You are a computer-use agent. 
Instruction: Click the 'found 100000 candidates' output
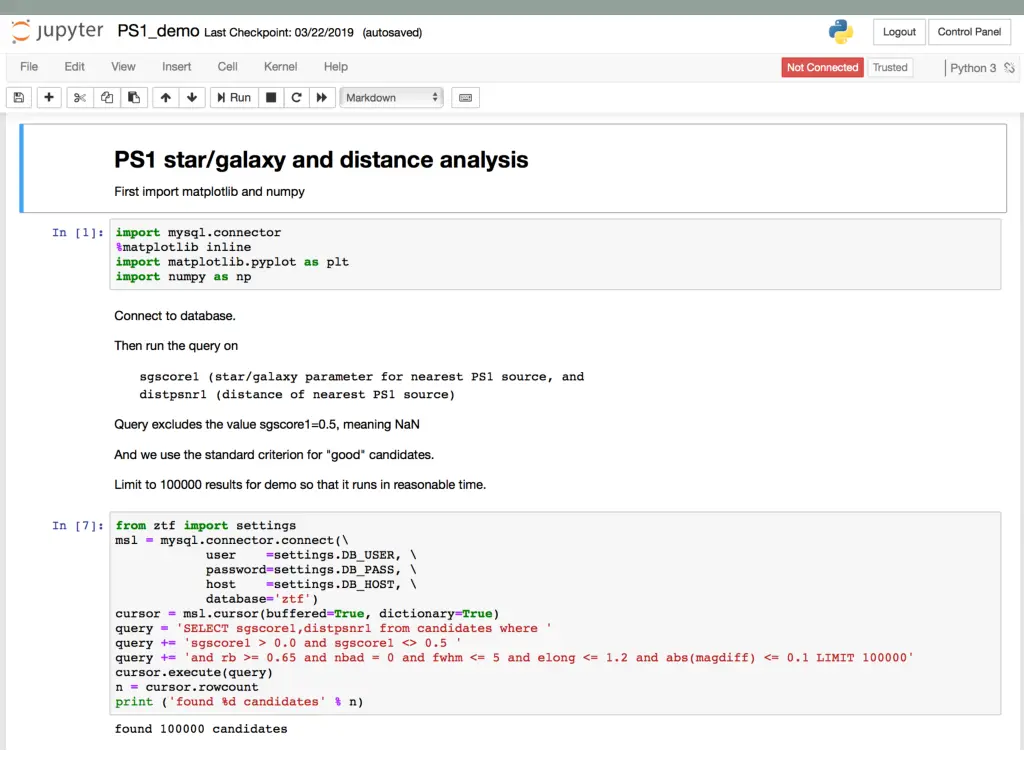coord(201,729)
